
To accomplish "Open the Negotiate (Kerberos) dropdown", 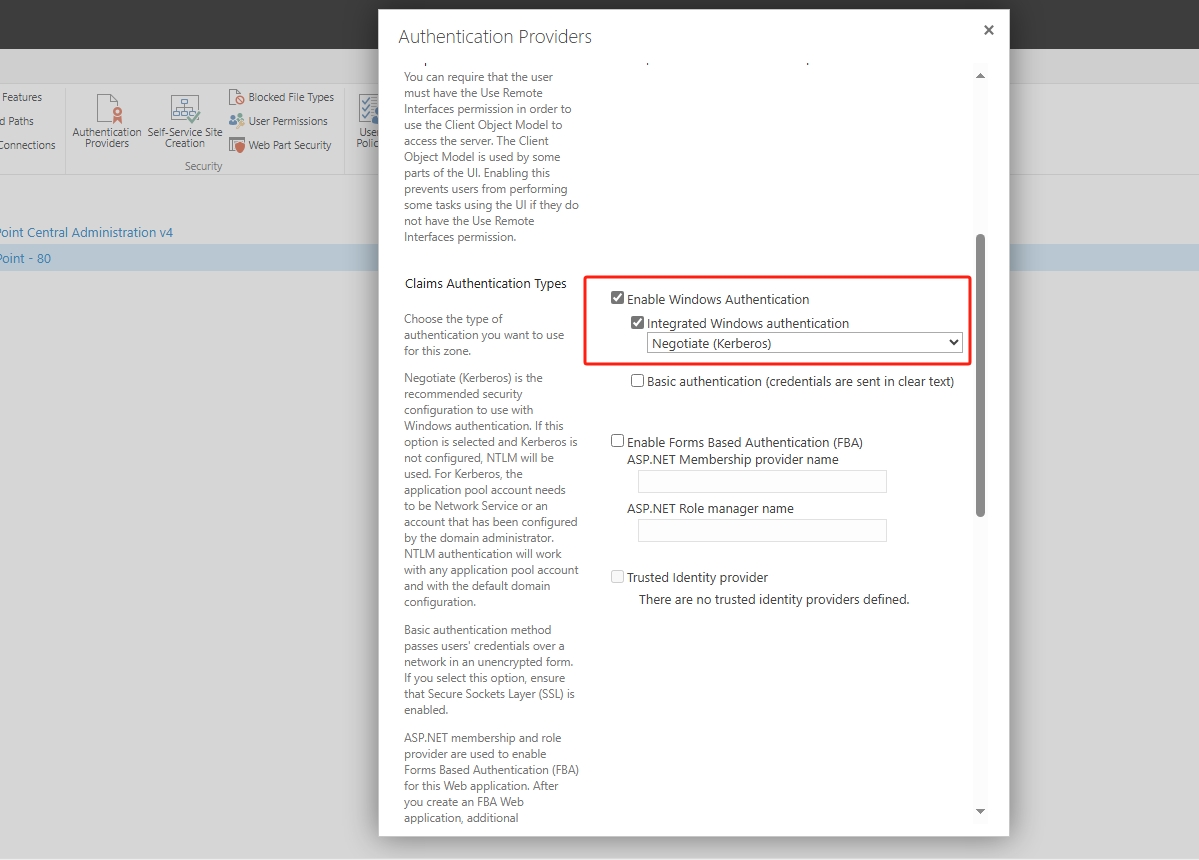I will pyautogui.click(x=804, y=342).
